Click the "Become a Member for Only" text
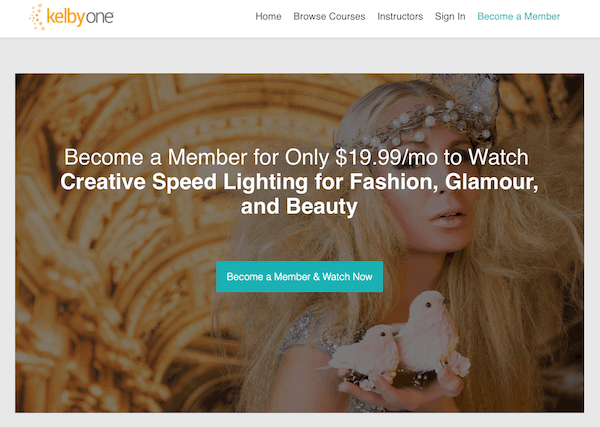Image resolution: width=600 pixels, height=427 pixels. [x=196, y=157]
